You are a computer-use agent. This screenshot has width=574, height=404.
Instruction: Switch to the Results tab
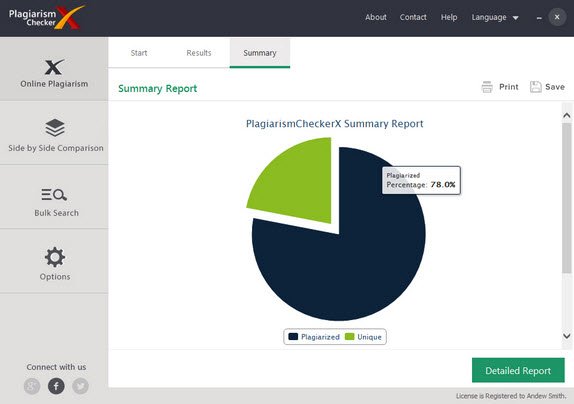199,53
